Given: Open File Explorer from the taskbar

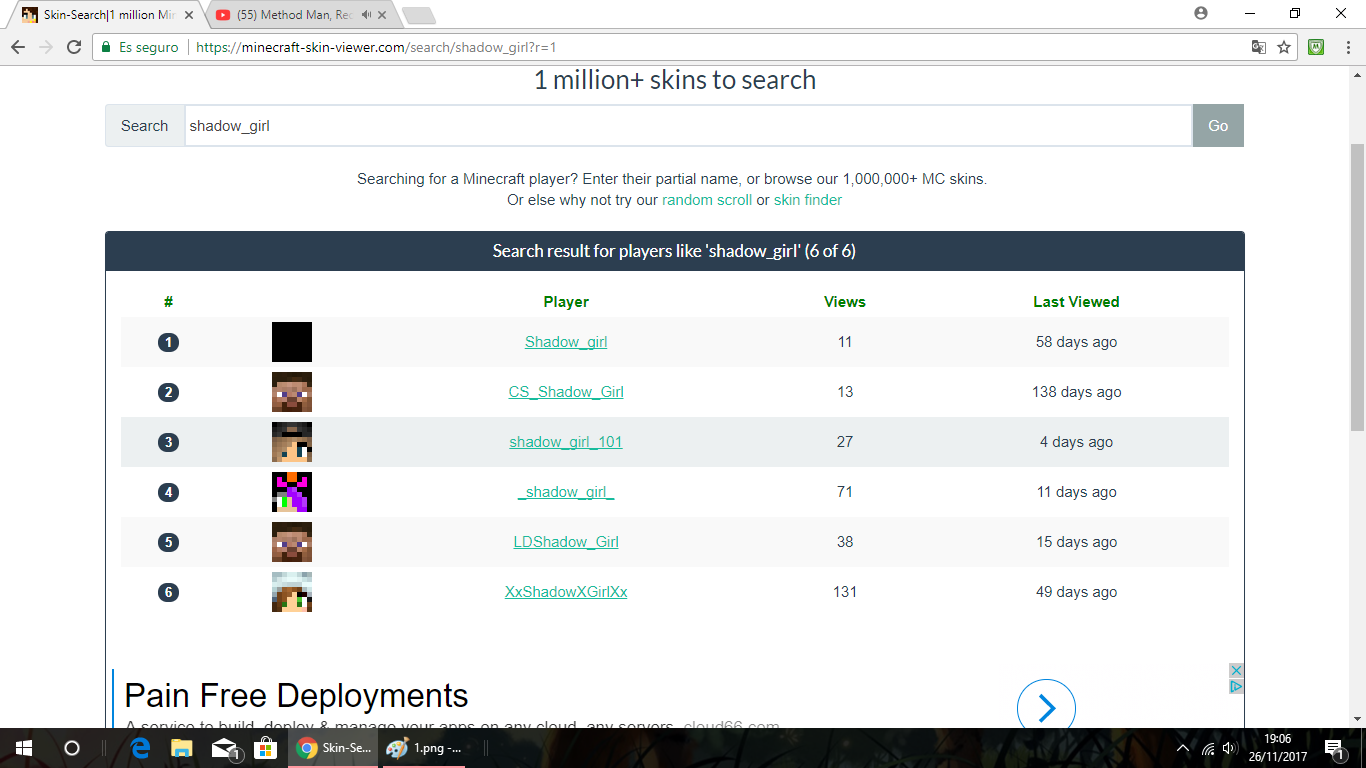Looking at the screenshot, I should 182,748.
